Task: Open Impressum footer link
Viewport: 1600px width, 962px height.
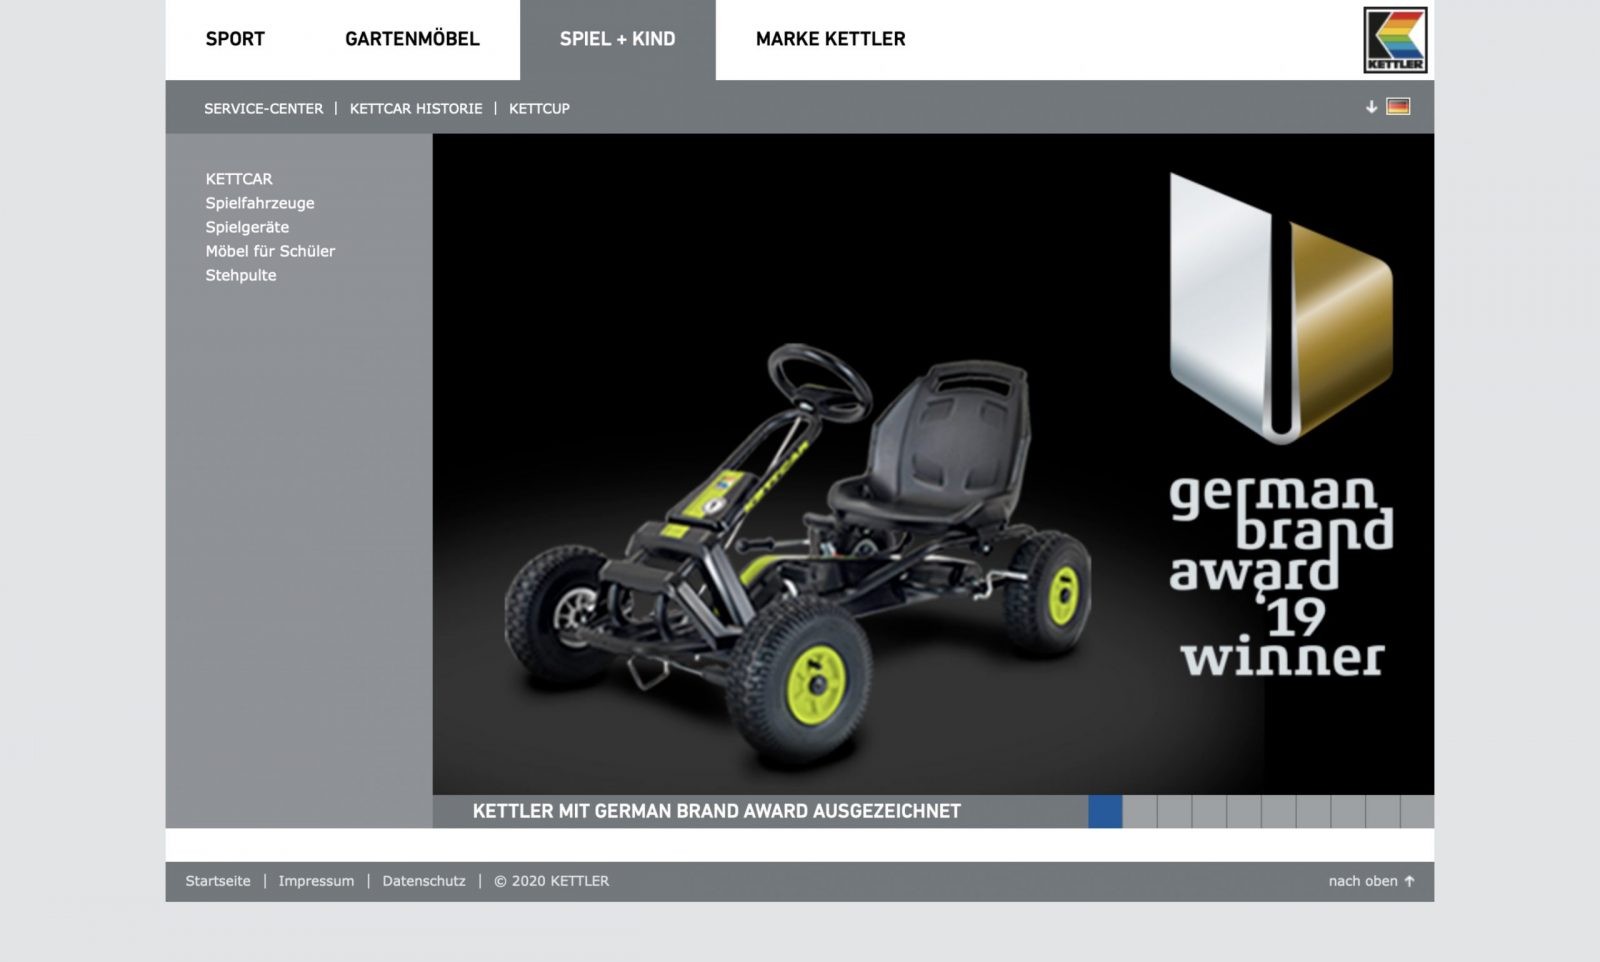Action: (316, 881)
